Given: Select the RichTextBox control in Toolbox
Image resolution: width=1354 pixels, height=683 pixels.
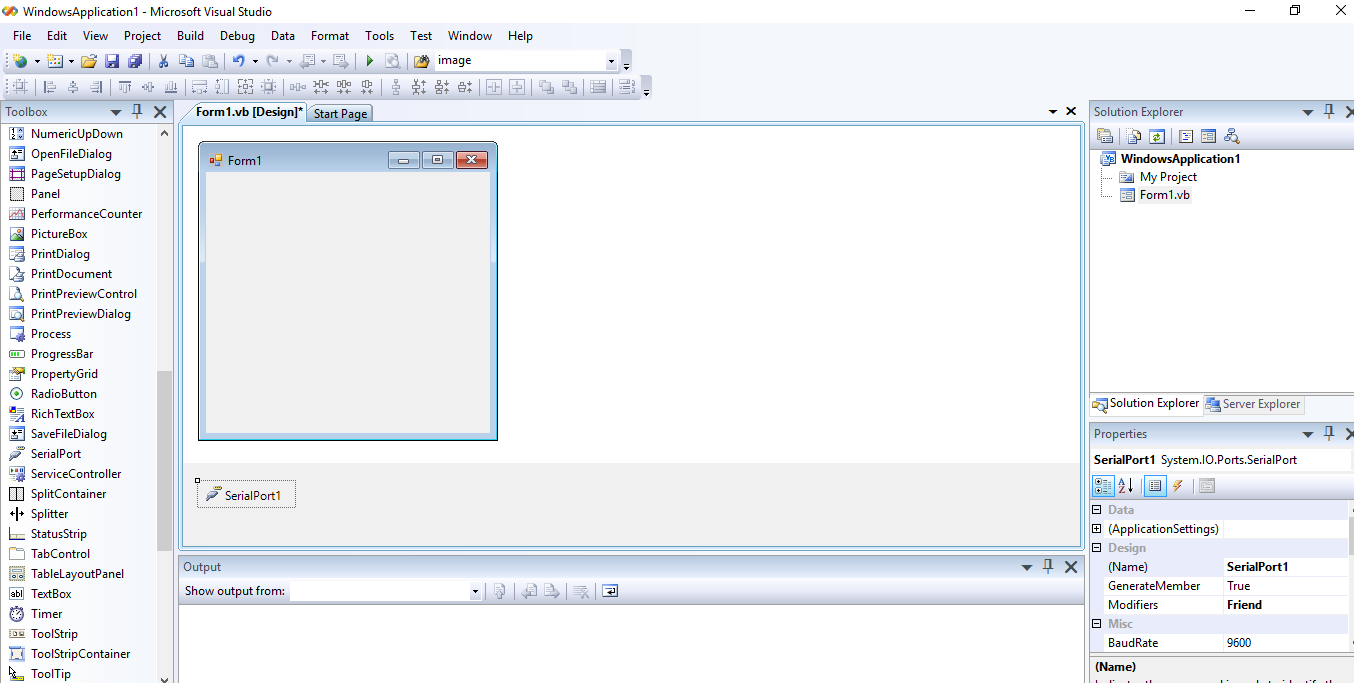Looking at the screenshot, I should pos(62,414).
